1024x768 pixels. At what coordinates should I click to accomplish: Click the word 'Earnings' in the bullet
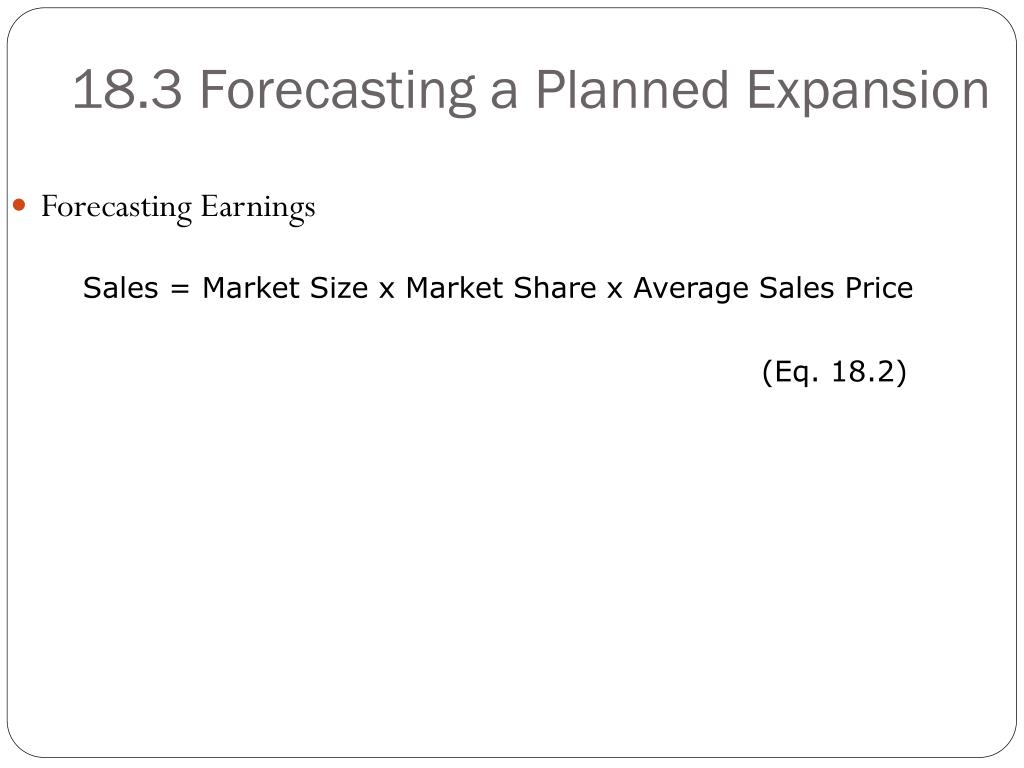pyautogui.click(x=258, y=209)
